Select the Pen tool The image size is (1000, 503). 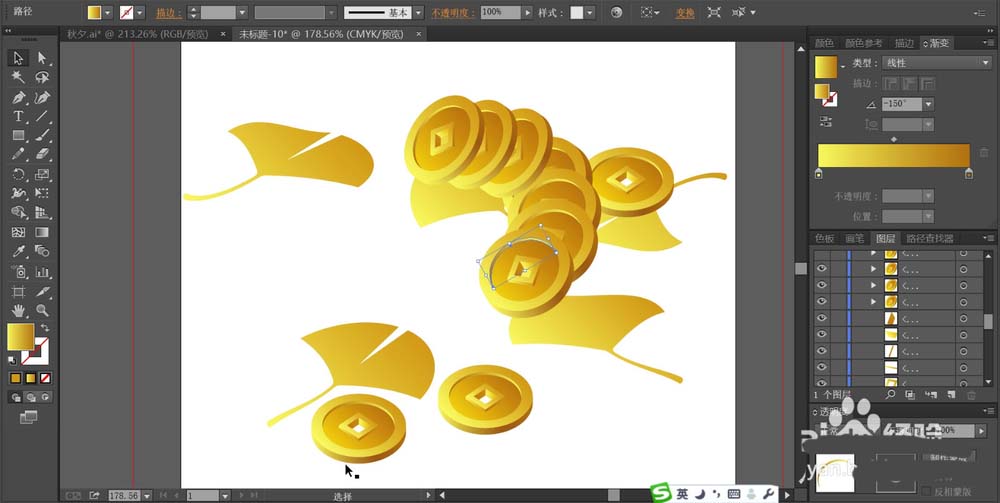pos(18,98)
